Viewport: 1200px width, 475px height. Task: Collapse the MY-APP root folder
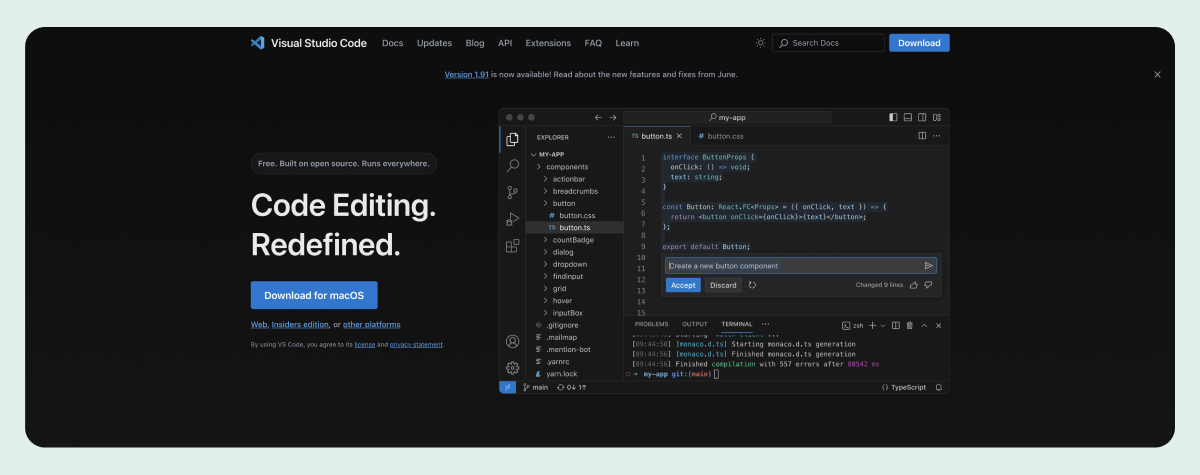[x=533, y=155]
